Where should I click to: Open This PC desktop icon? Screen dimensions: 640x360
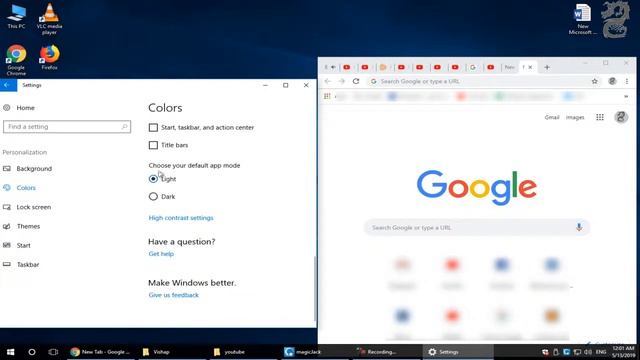pyautogui.click(x=16, y=16)
